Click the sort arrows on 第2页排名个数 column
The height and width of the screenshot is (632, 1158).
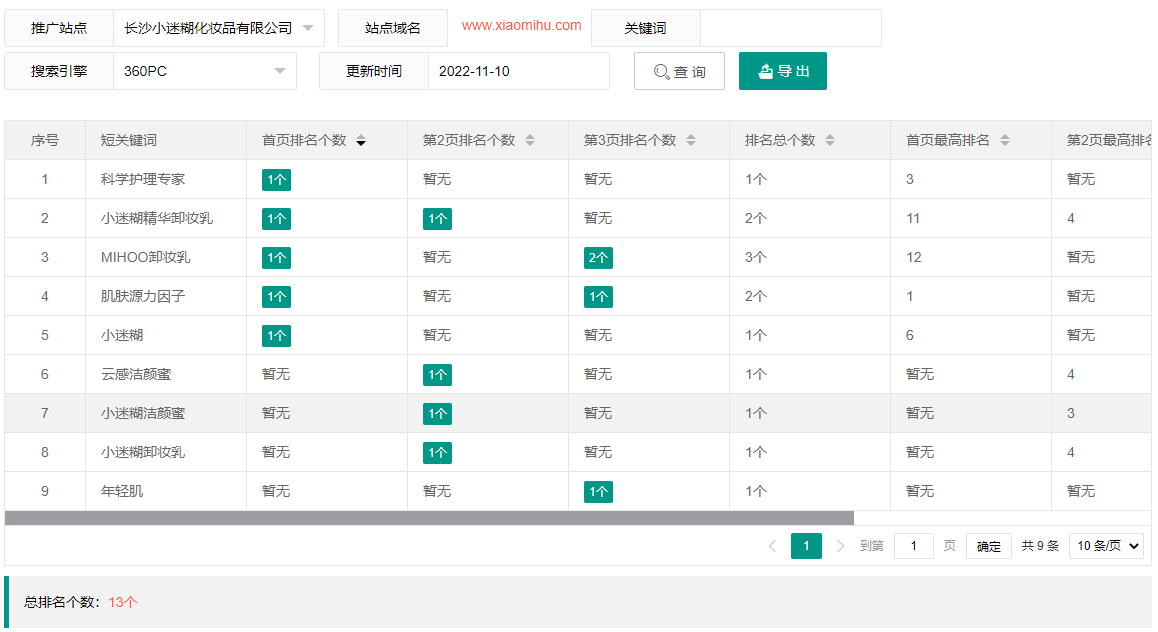point(531,140)
